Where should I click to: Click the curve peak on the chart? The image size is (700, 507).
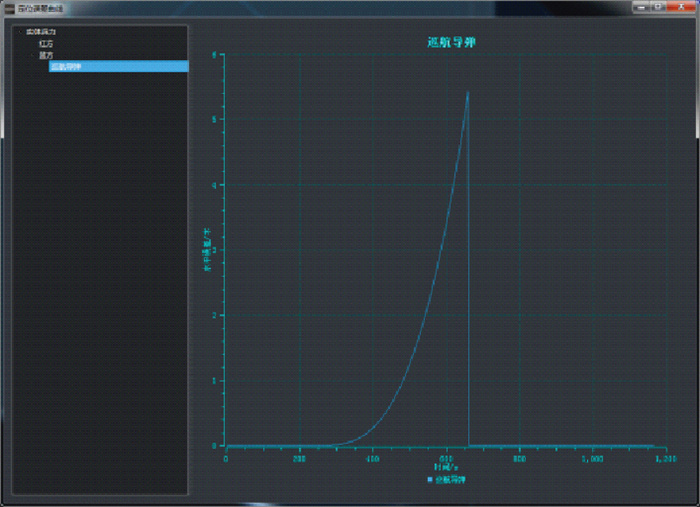pyautogui.click(x=467, y=92)
